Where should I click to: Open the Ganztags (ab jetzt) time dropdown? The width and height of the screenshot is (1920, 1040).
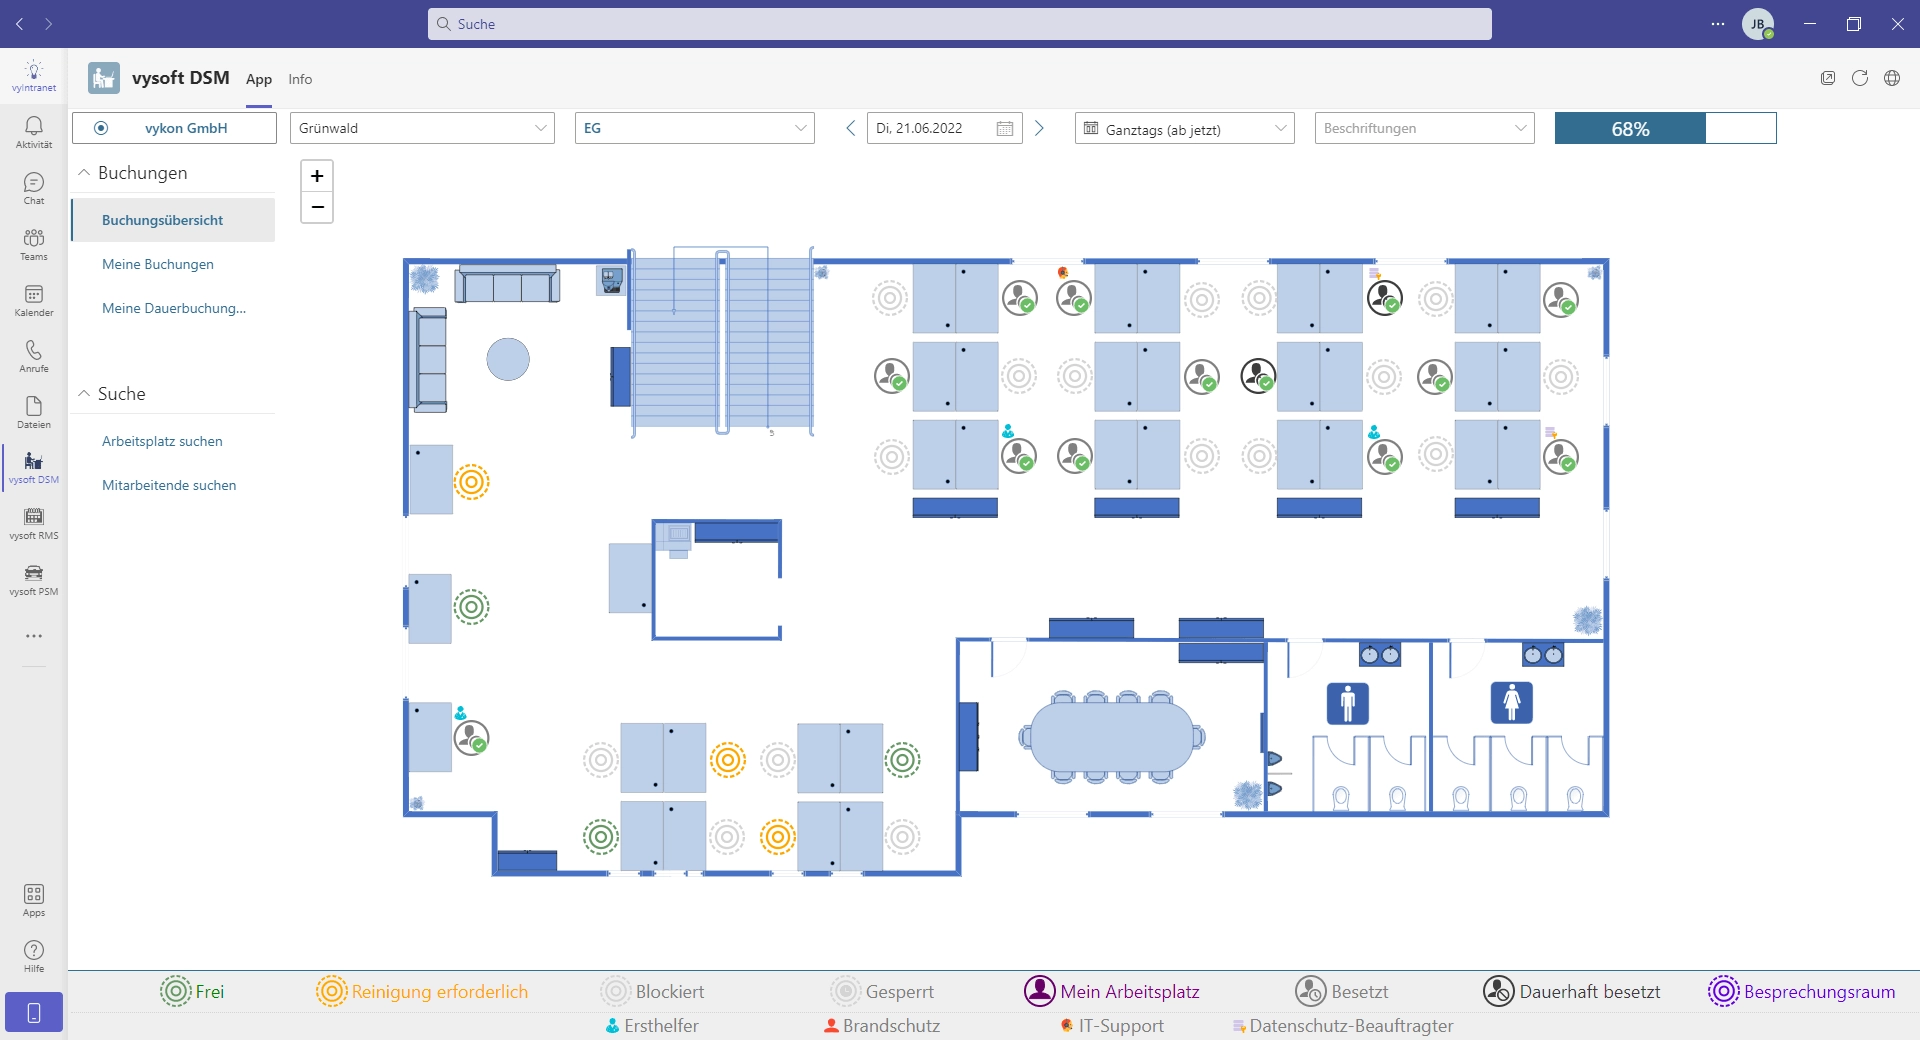[x=1185, y=128]
